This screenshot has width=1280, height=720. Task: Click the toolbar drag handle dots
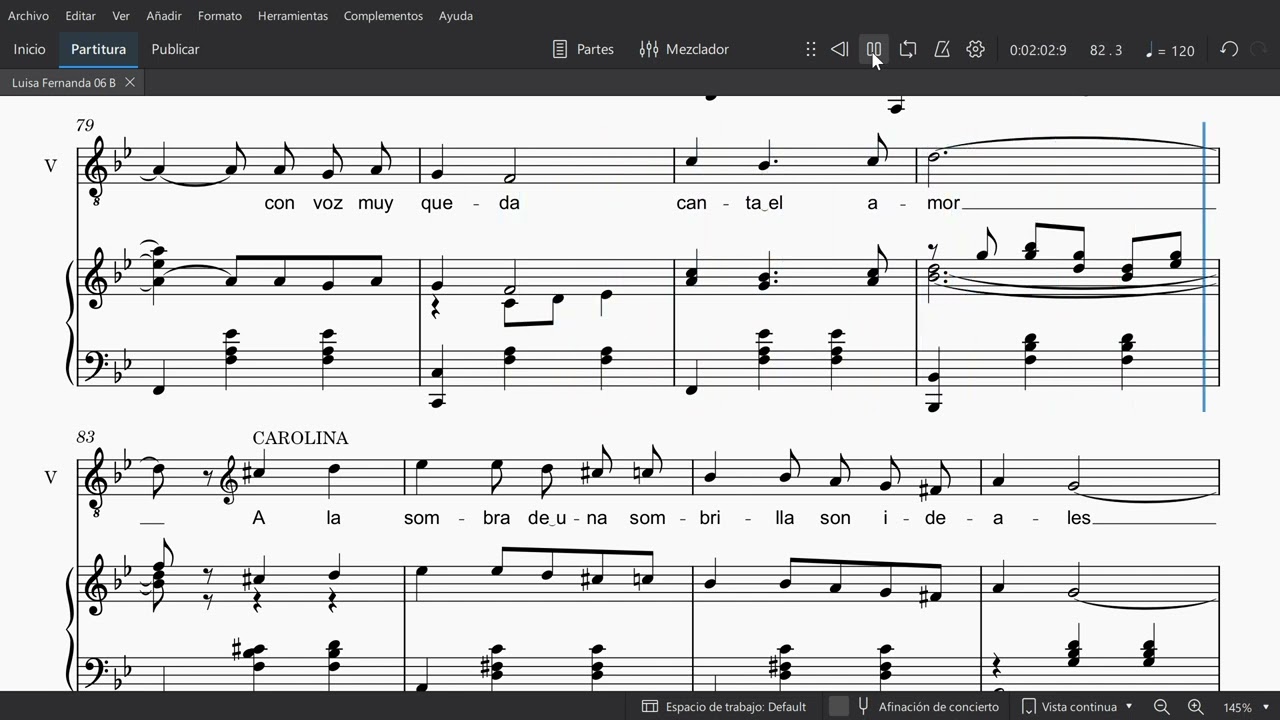click(x=811, y=49)
